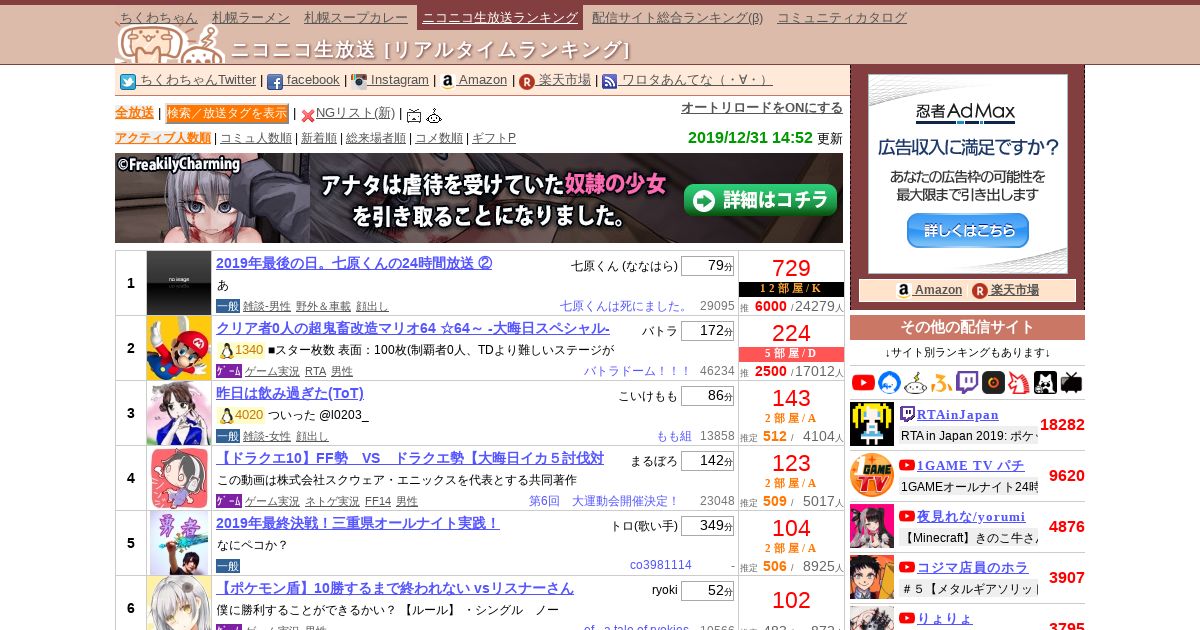Click the penguin icon beside 1340
Image resolution: width=1200 pixels, height=630 pixels.
[x=226, y=350]
